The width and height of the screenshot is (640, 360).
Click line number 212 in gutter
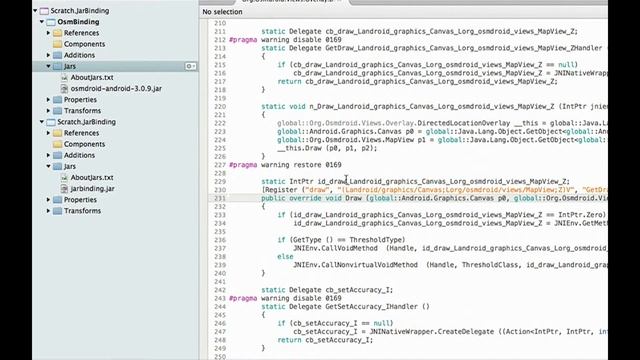(220, 40)
